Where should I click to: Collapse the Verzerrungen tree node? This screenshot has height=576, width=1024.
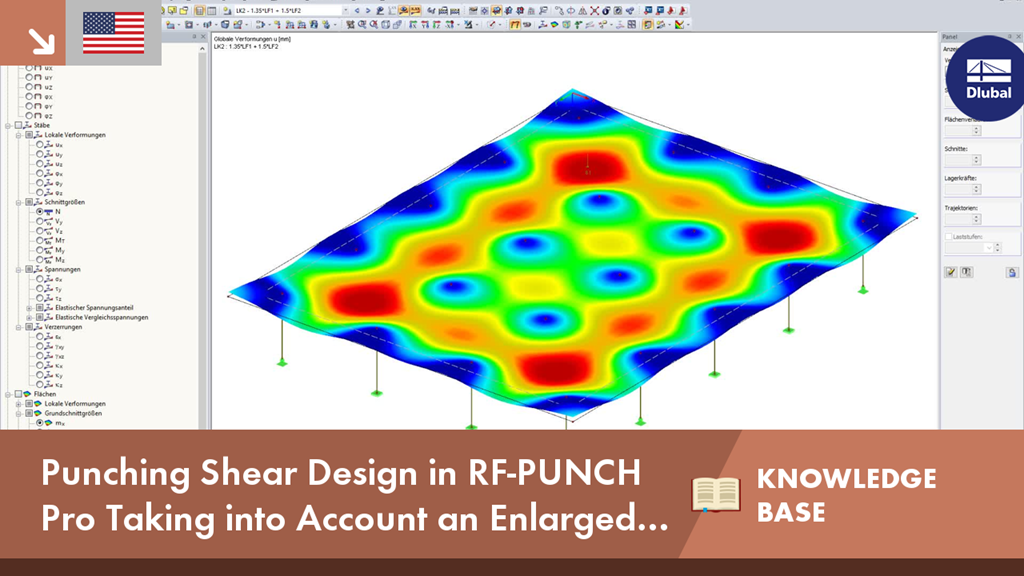pos(19,327)
